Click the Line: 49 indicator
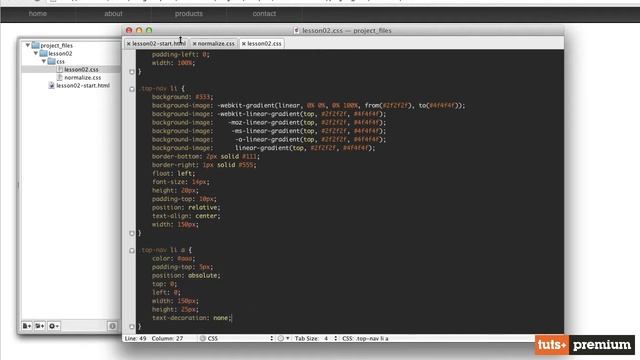640x360 pixels. (x=135, y=338)
